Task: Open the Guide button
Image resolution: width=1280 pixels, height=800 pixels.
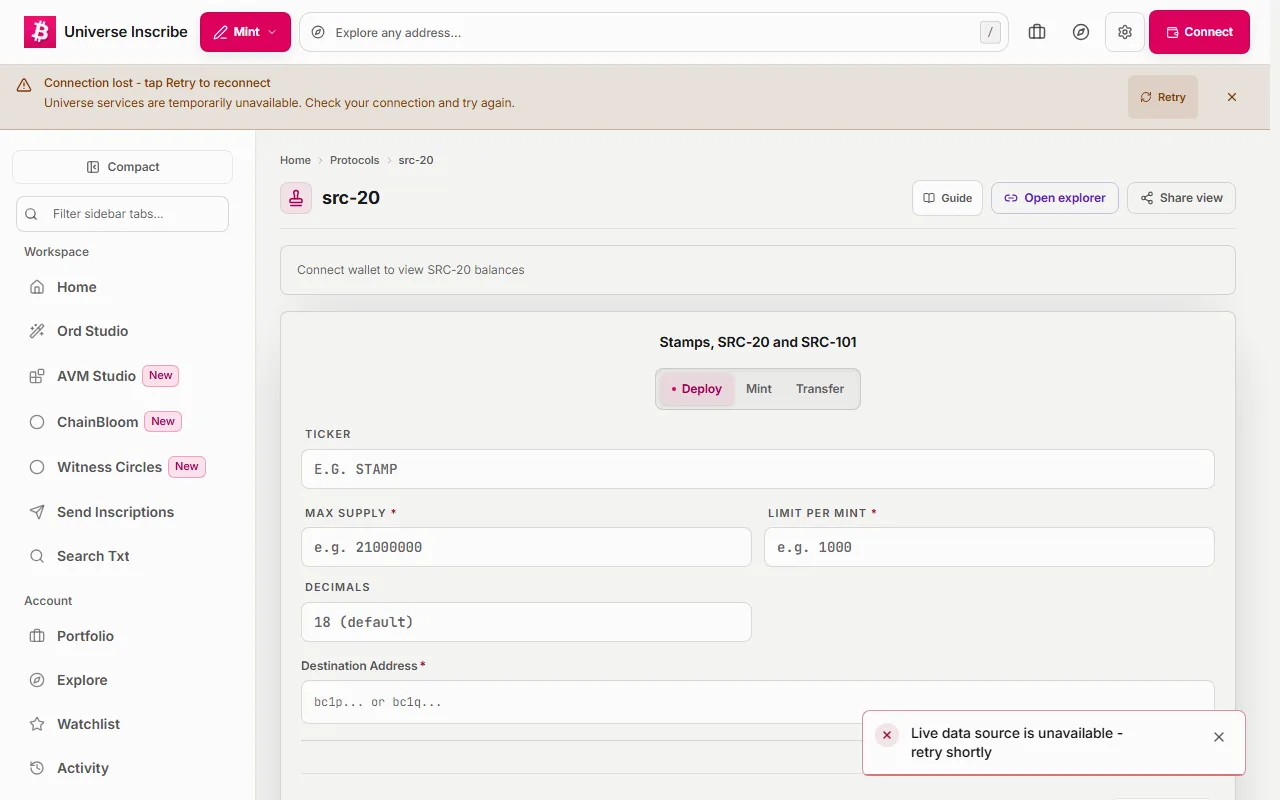Action: [x=947, y=198]
